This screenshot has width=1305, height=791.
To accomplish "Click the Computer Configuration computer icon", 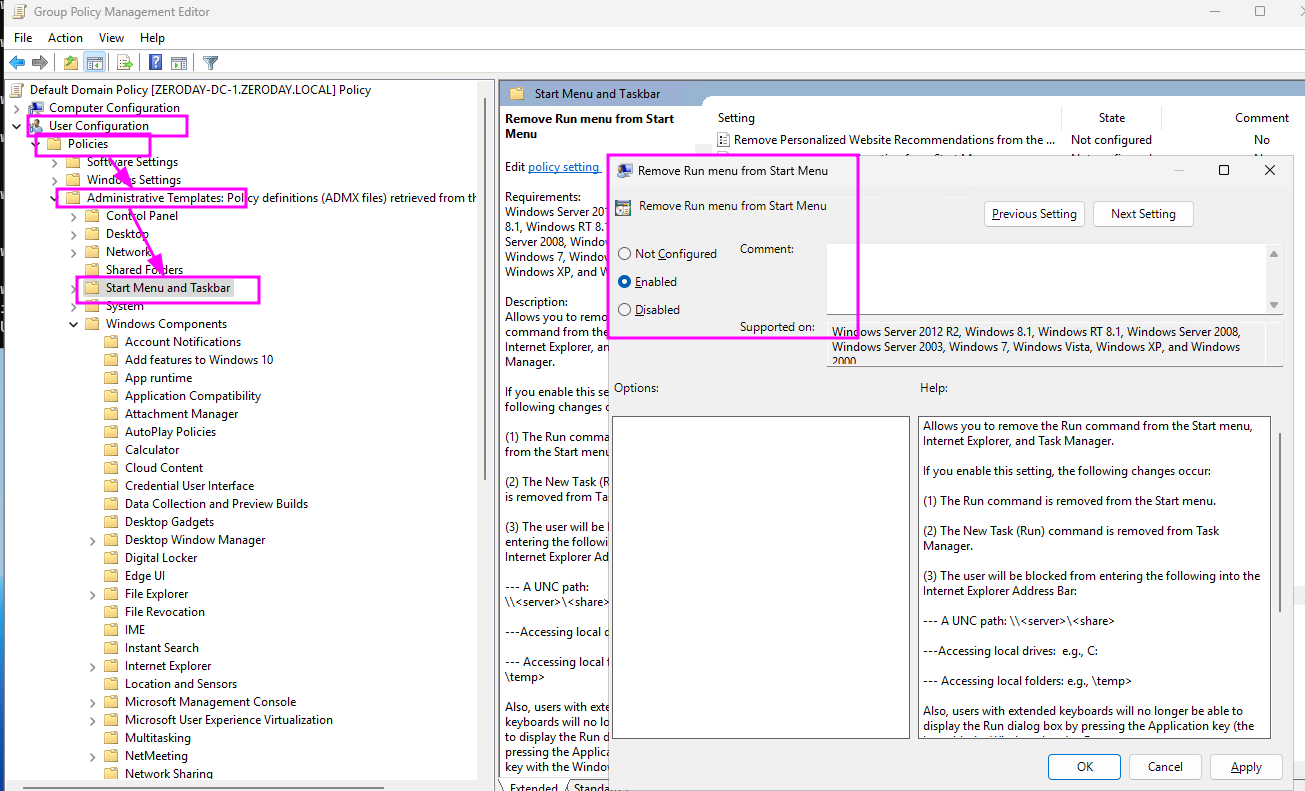I will pos(36,108).
